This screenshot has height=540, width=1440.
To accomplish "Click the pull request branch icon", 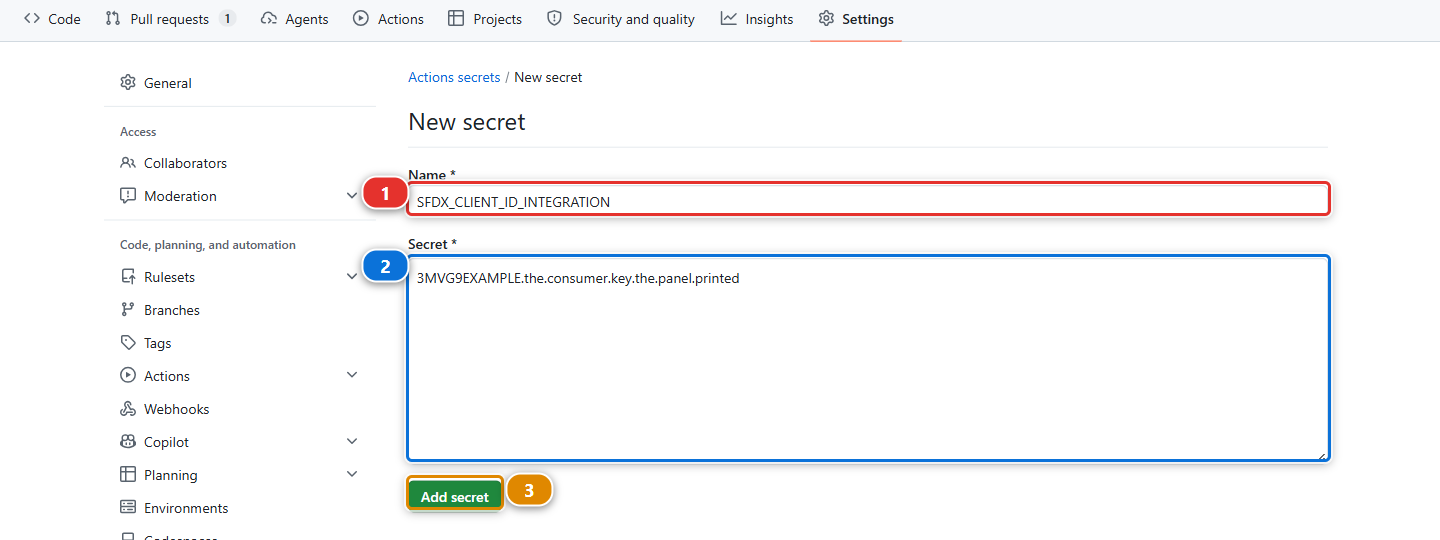I will click(113, 19).
